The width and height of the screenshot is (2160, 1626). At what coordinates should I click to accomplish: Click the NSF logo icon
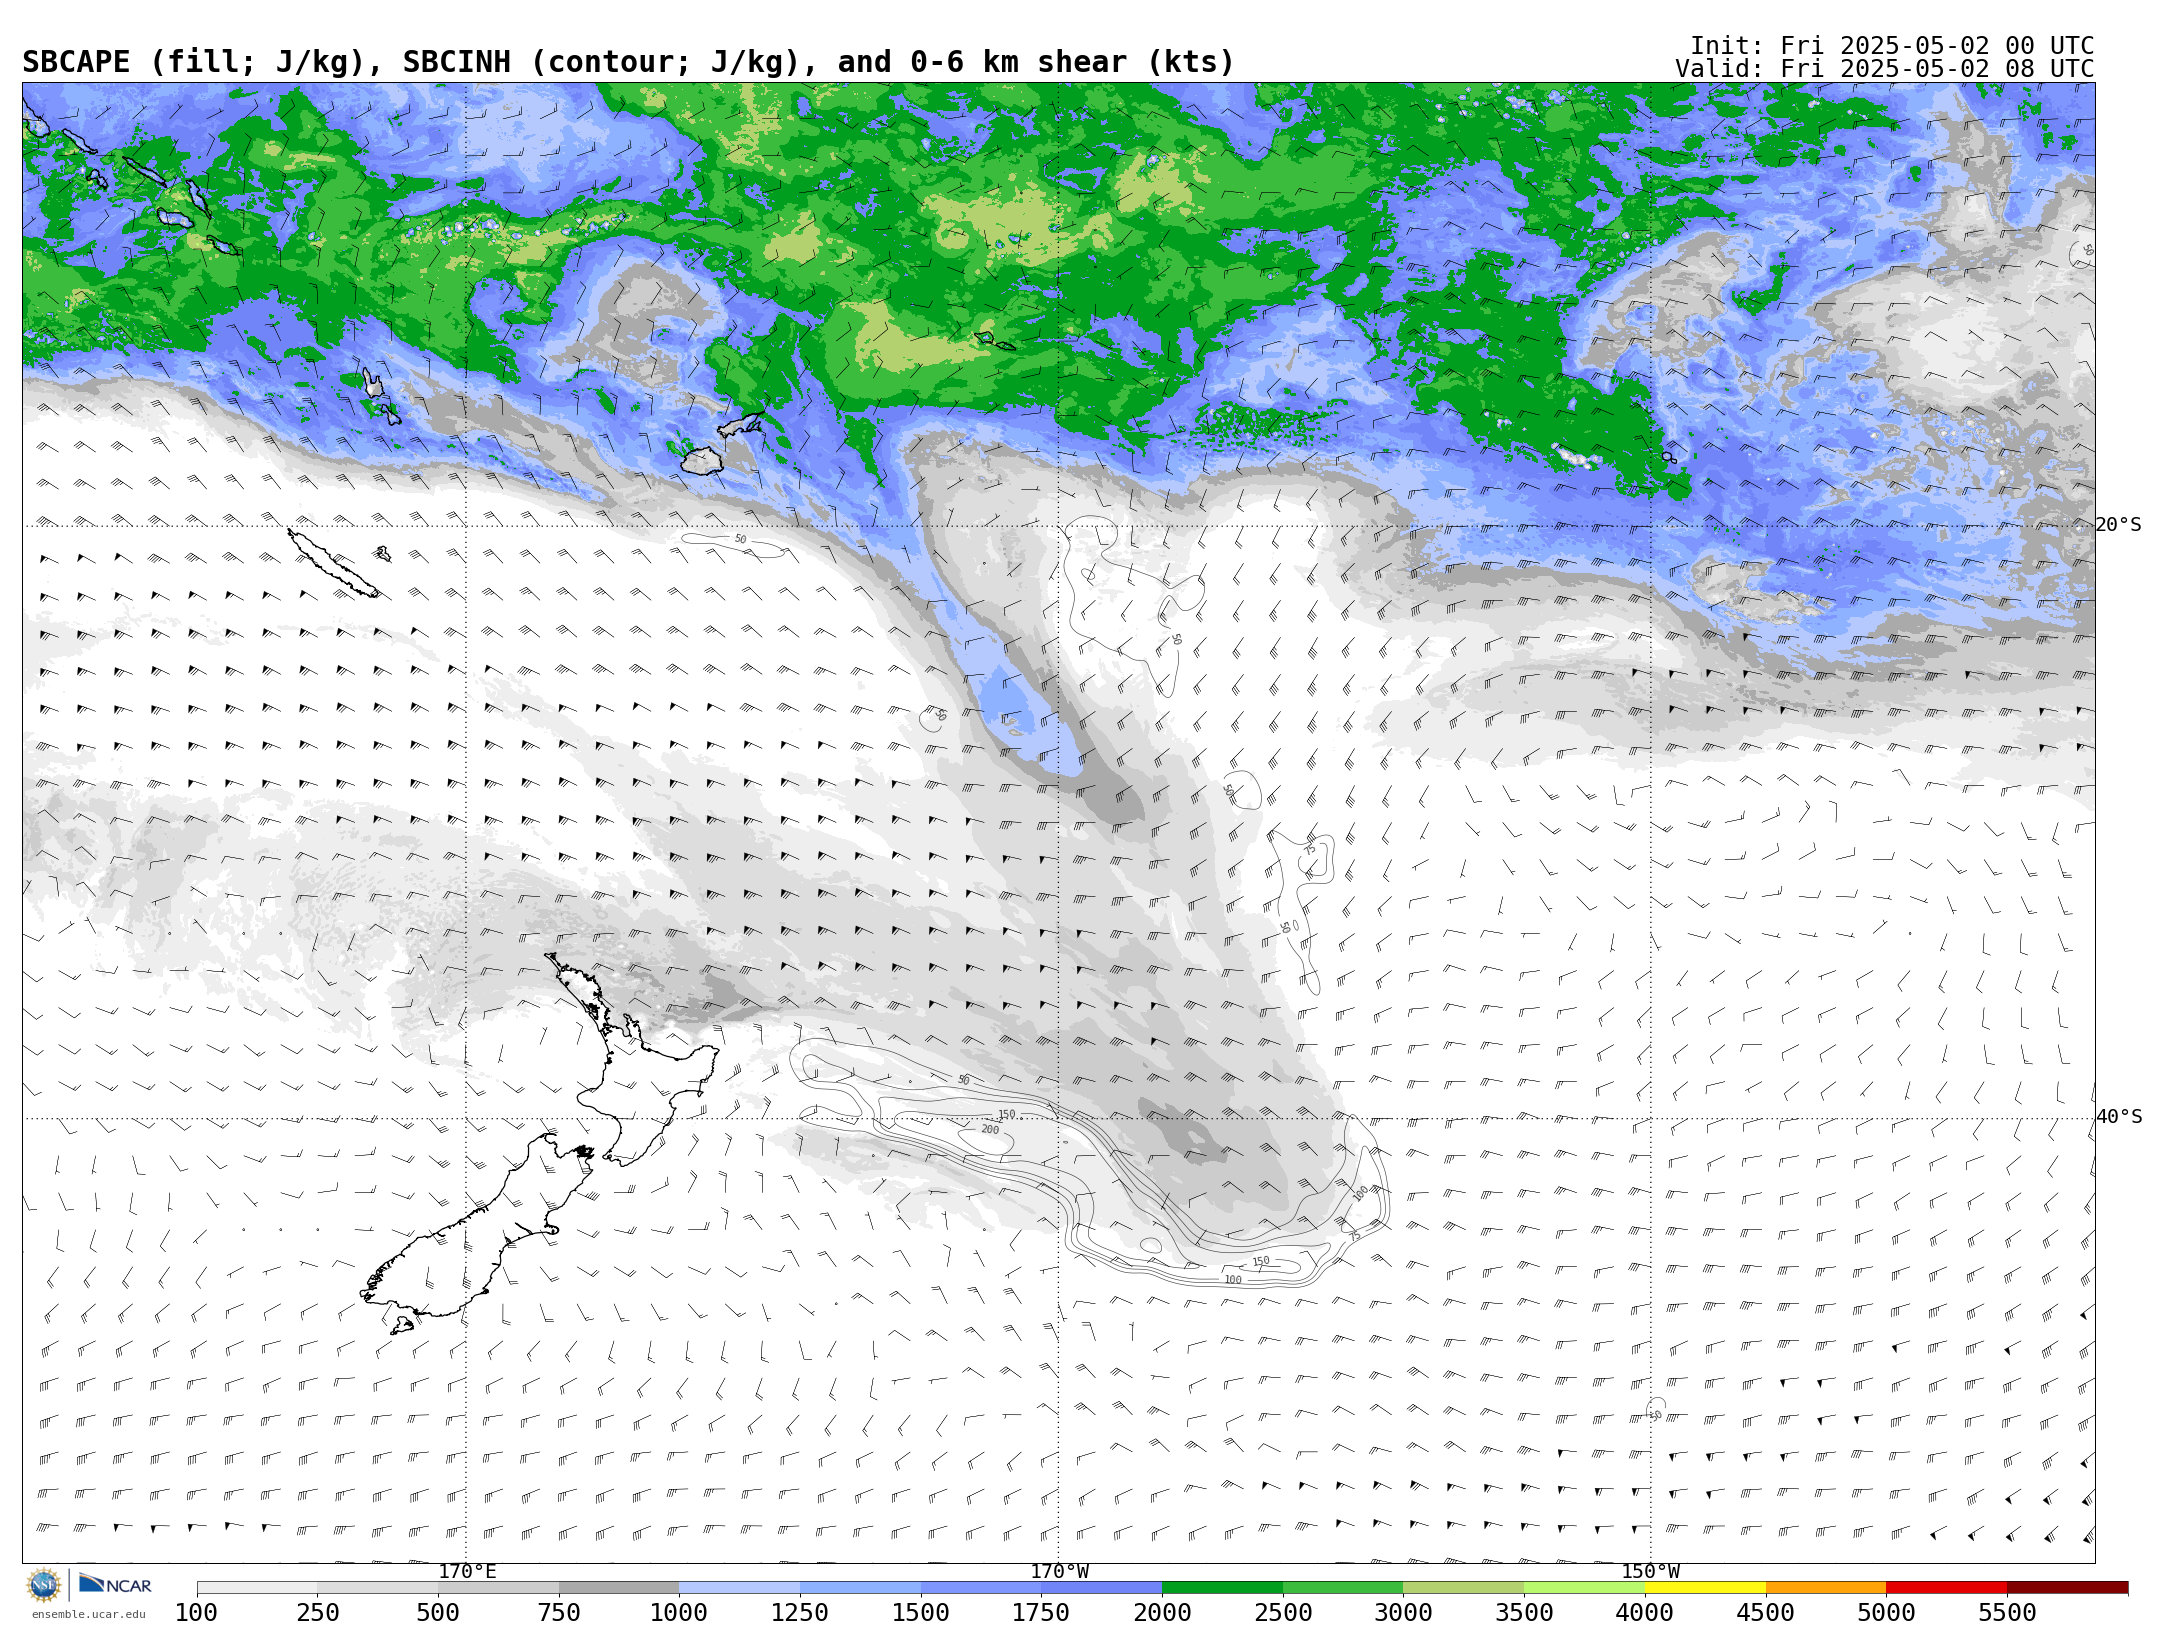point(44,1585)
